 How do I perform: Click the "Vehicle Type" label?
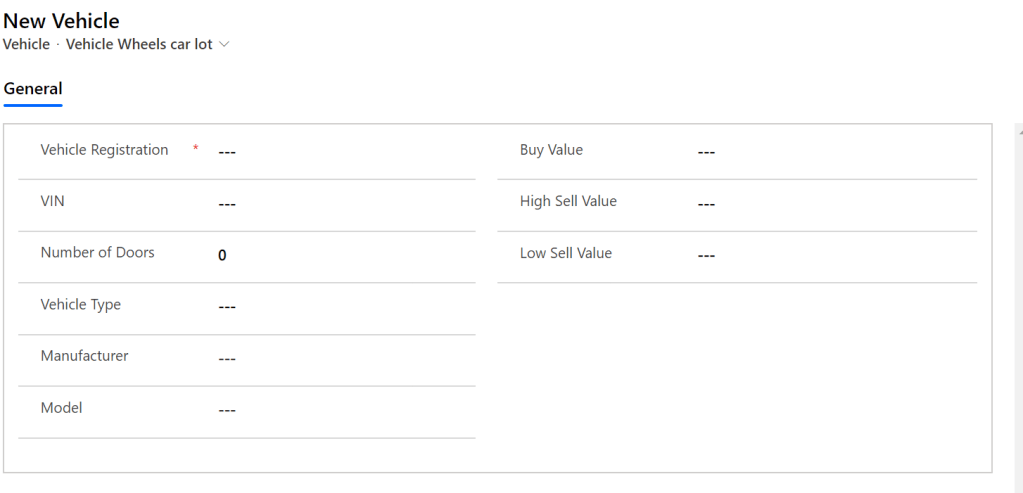coord(80,305)
